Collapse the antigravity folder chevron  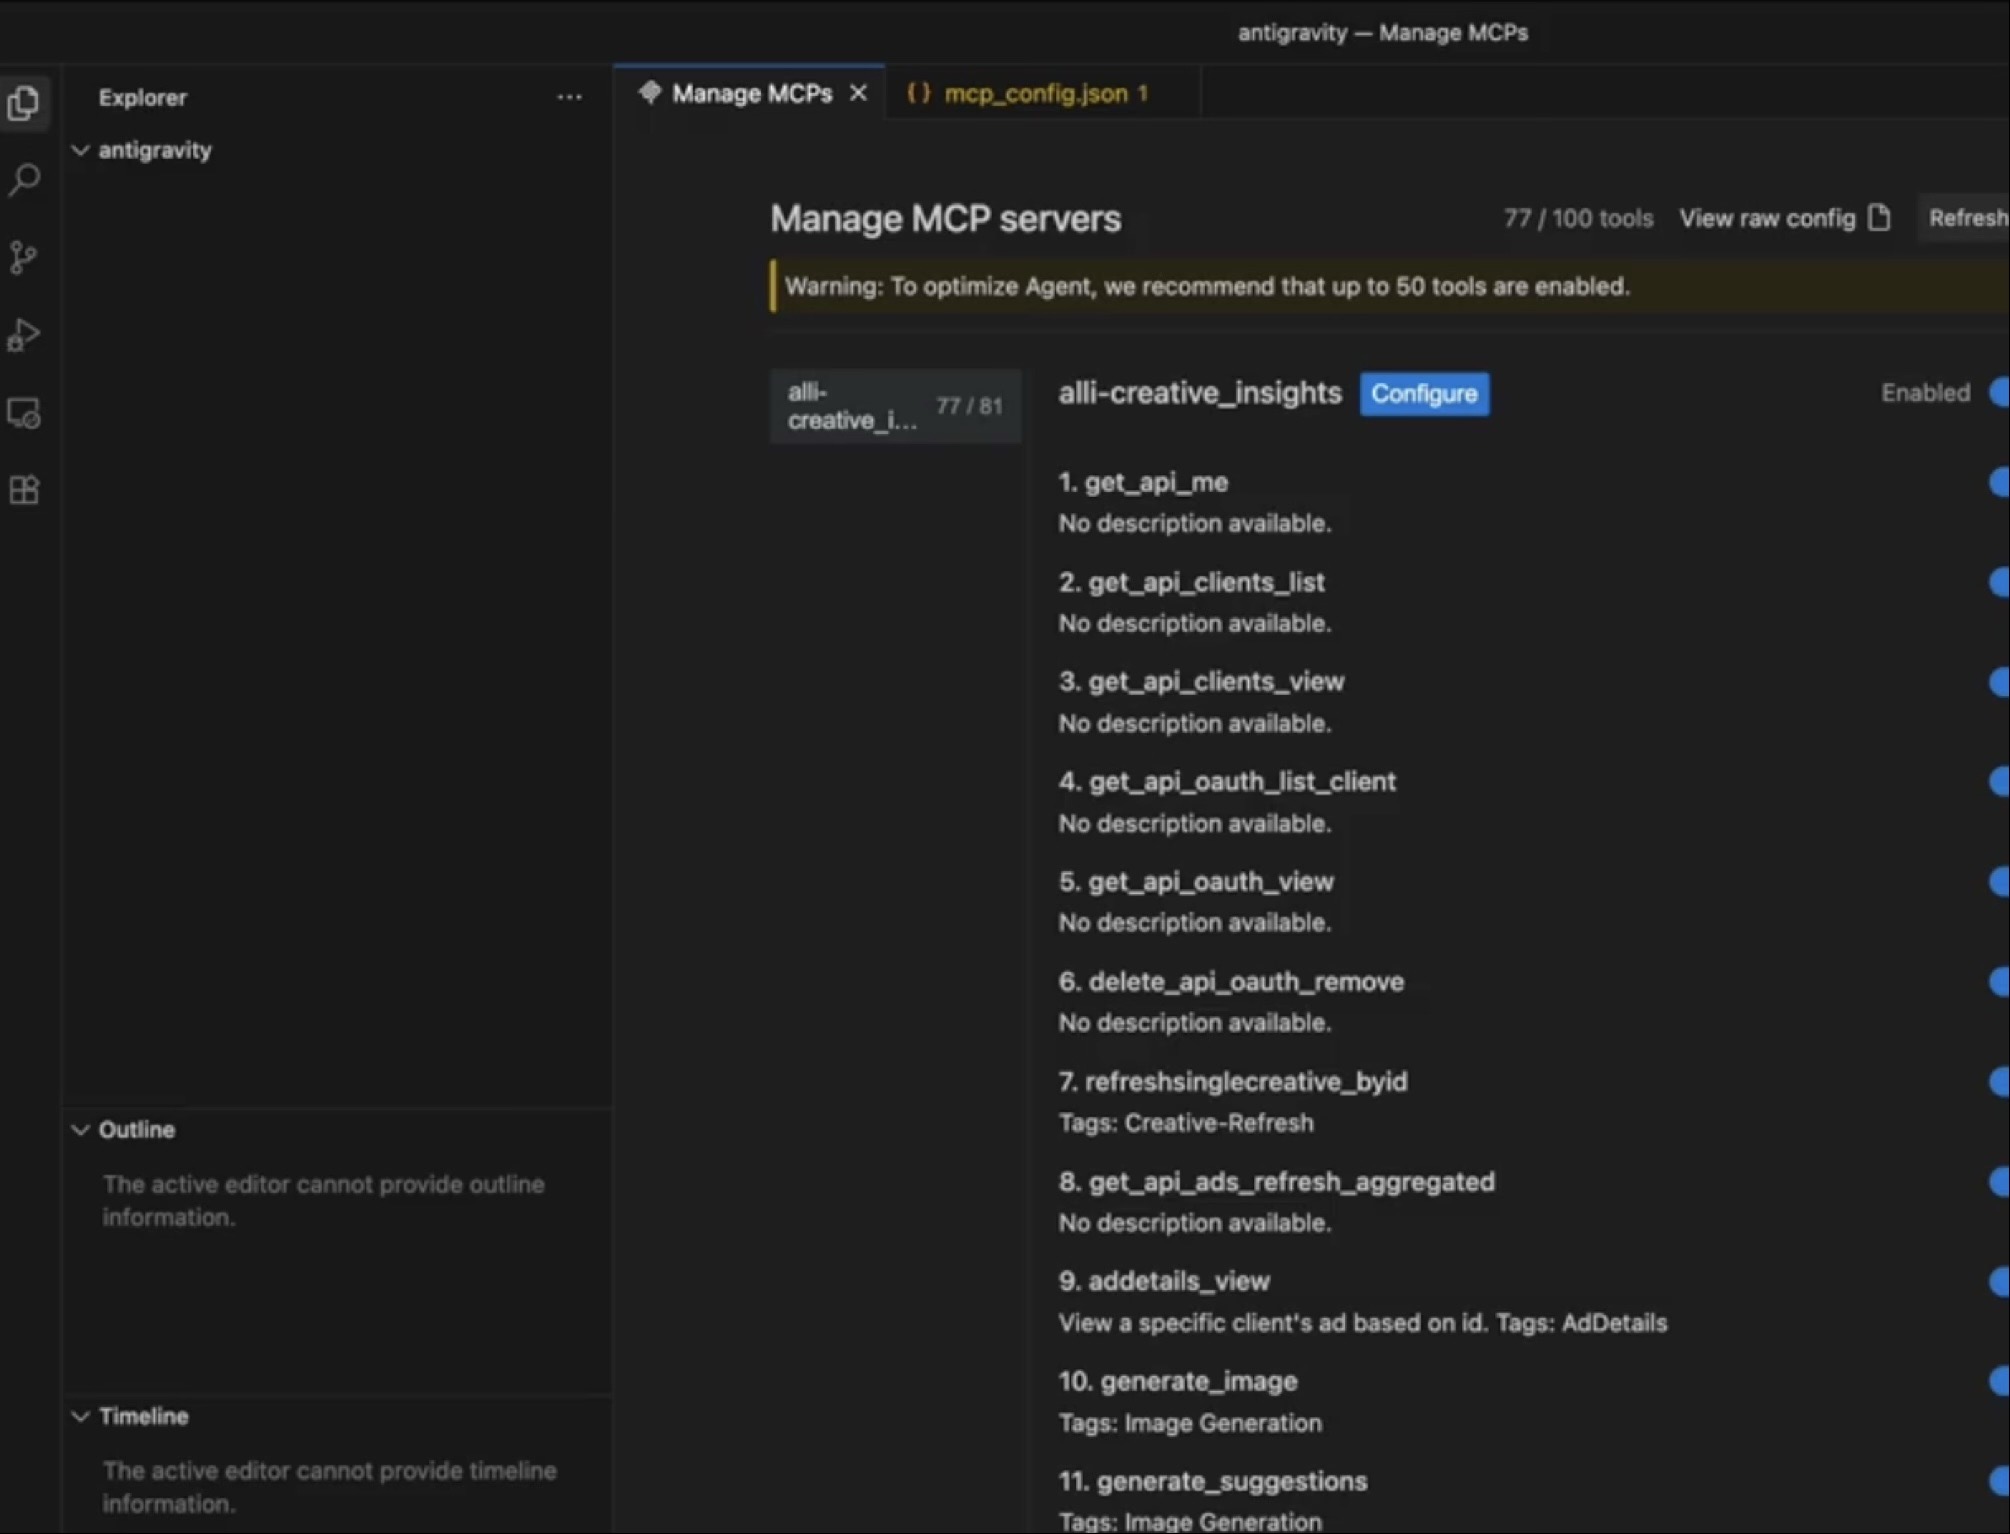pyautogui.click(x=81, y=150)
